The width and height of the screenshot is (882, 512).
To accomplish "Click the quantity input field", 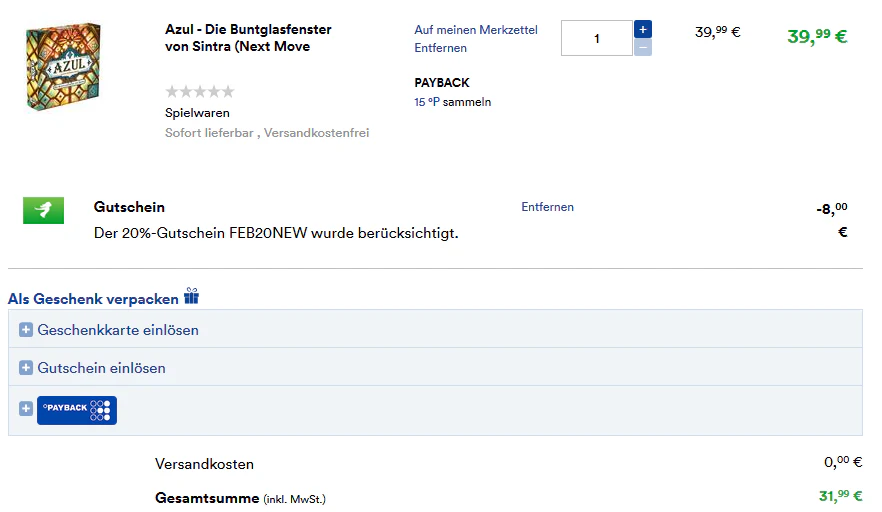I will [596, 38].
